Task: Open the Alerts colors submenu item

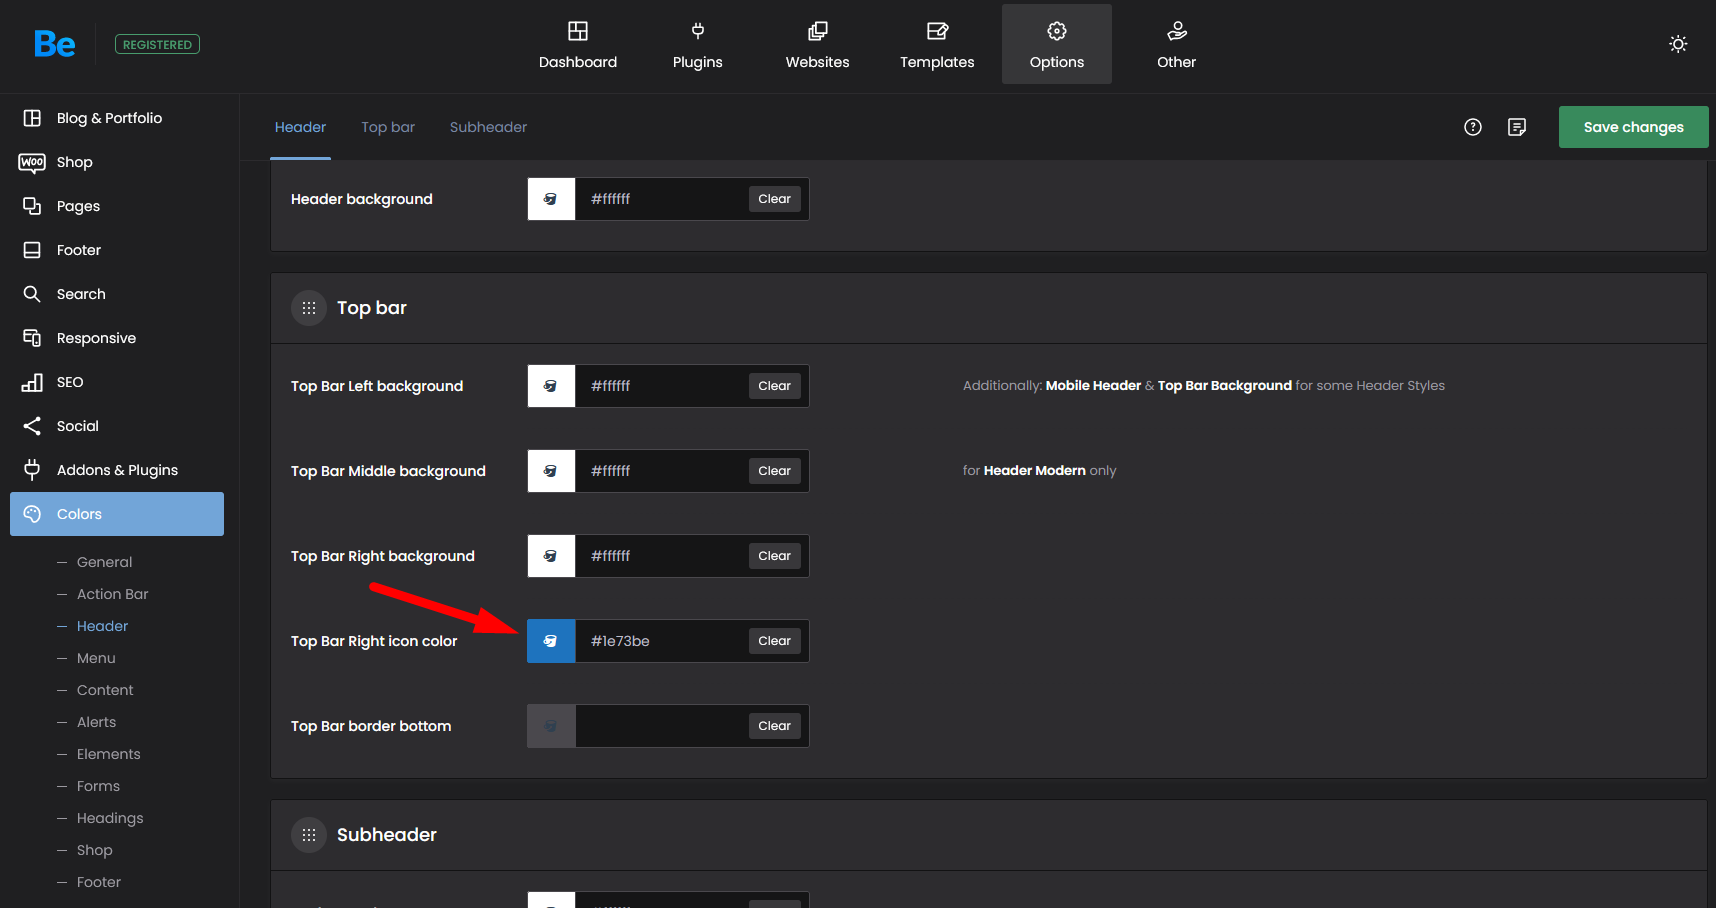Action: click(x=96, y=722)
